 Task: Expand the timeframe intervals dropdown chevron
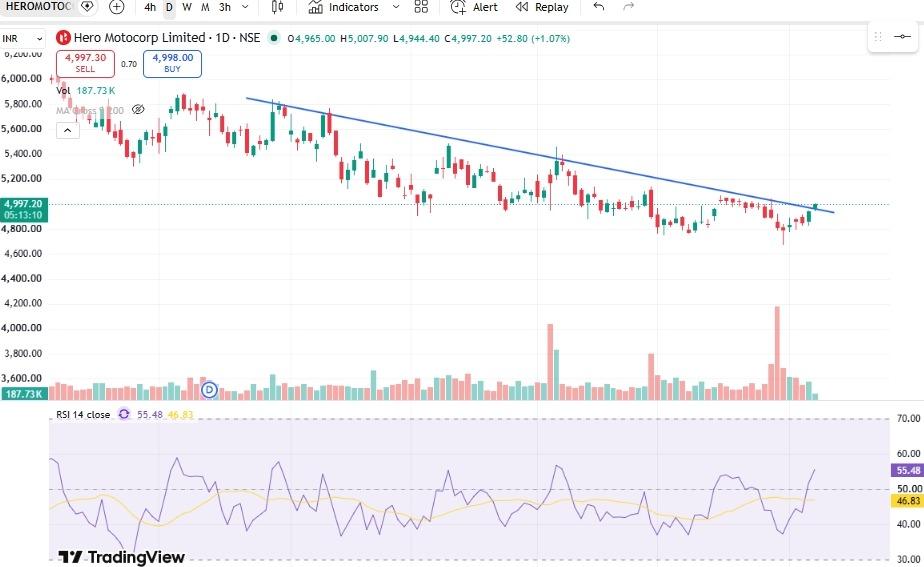point(245,7)
